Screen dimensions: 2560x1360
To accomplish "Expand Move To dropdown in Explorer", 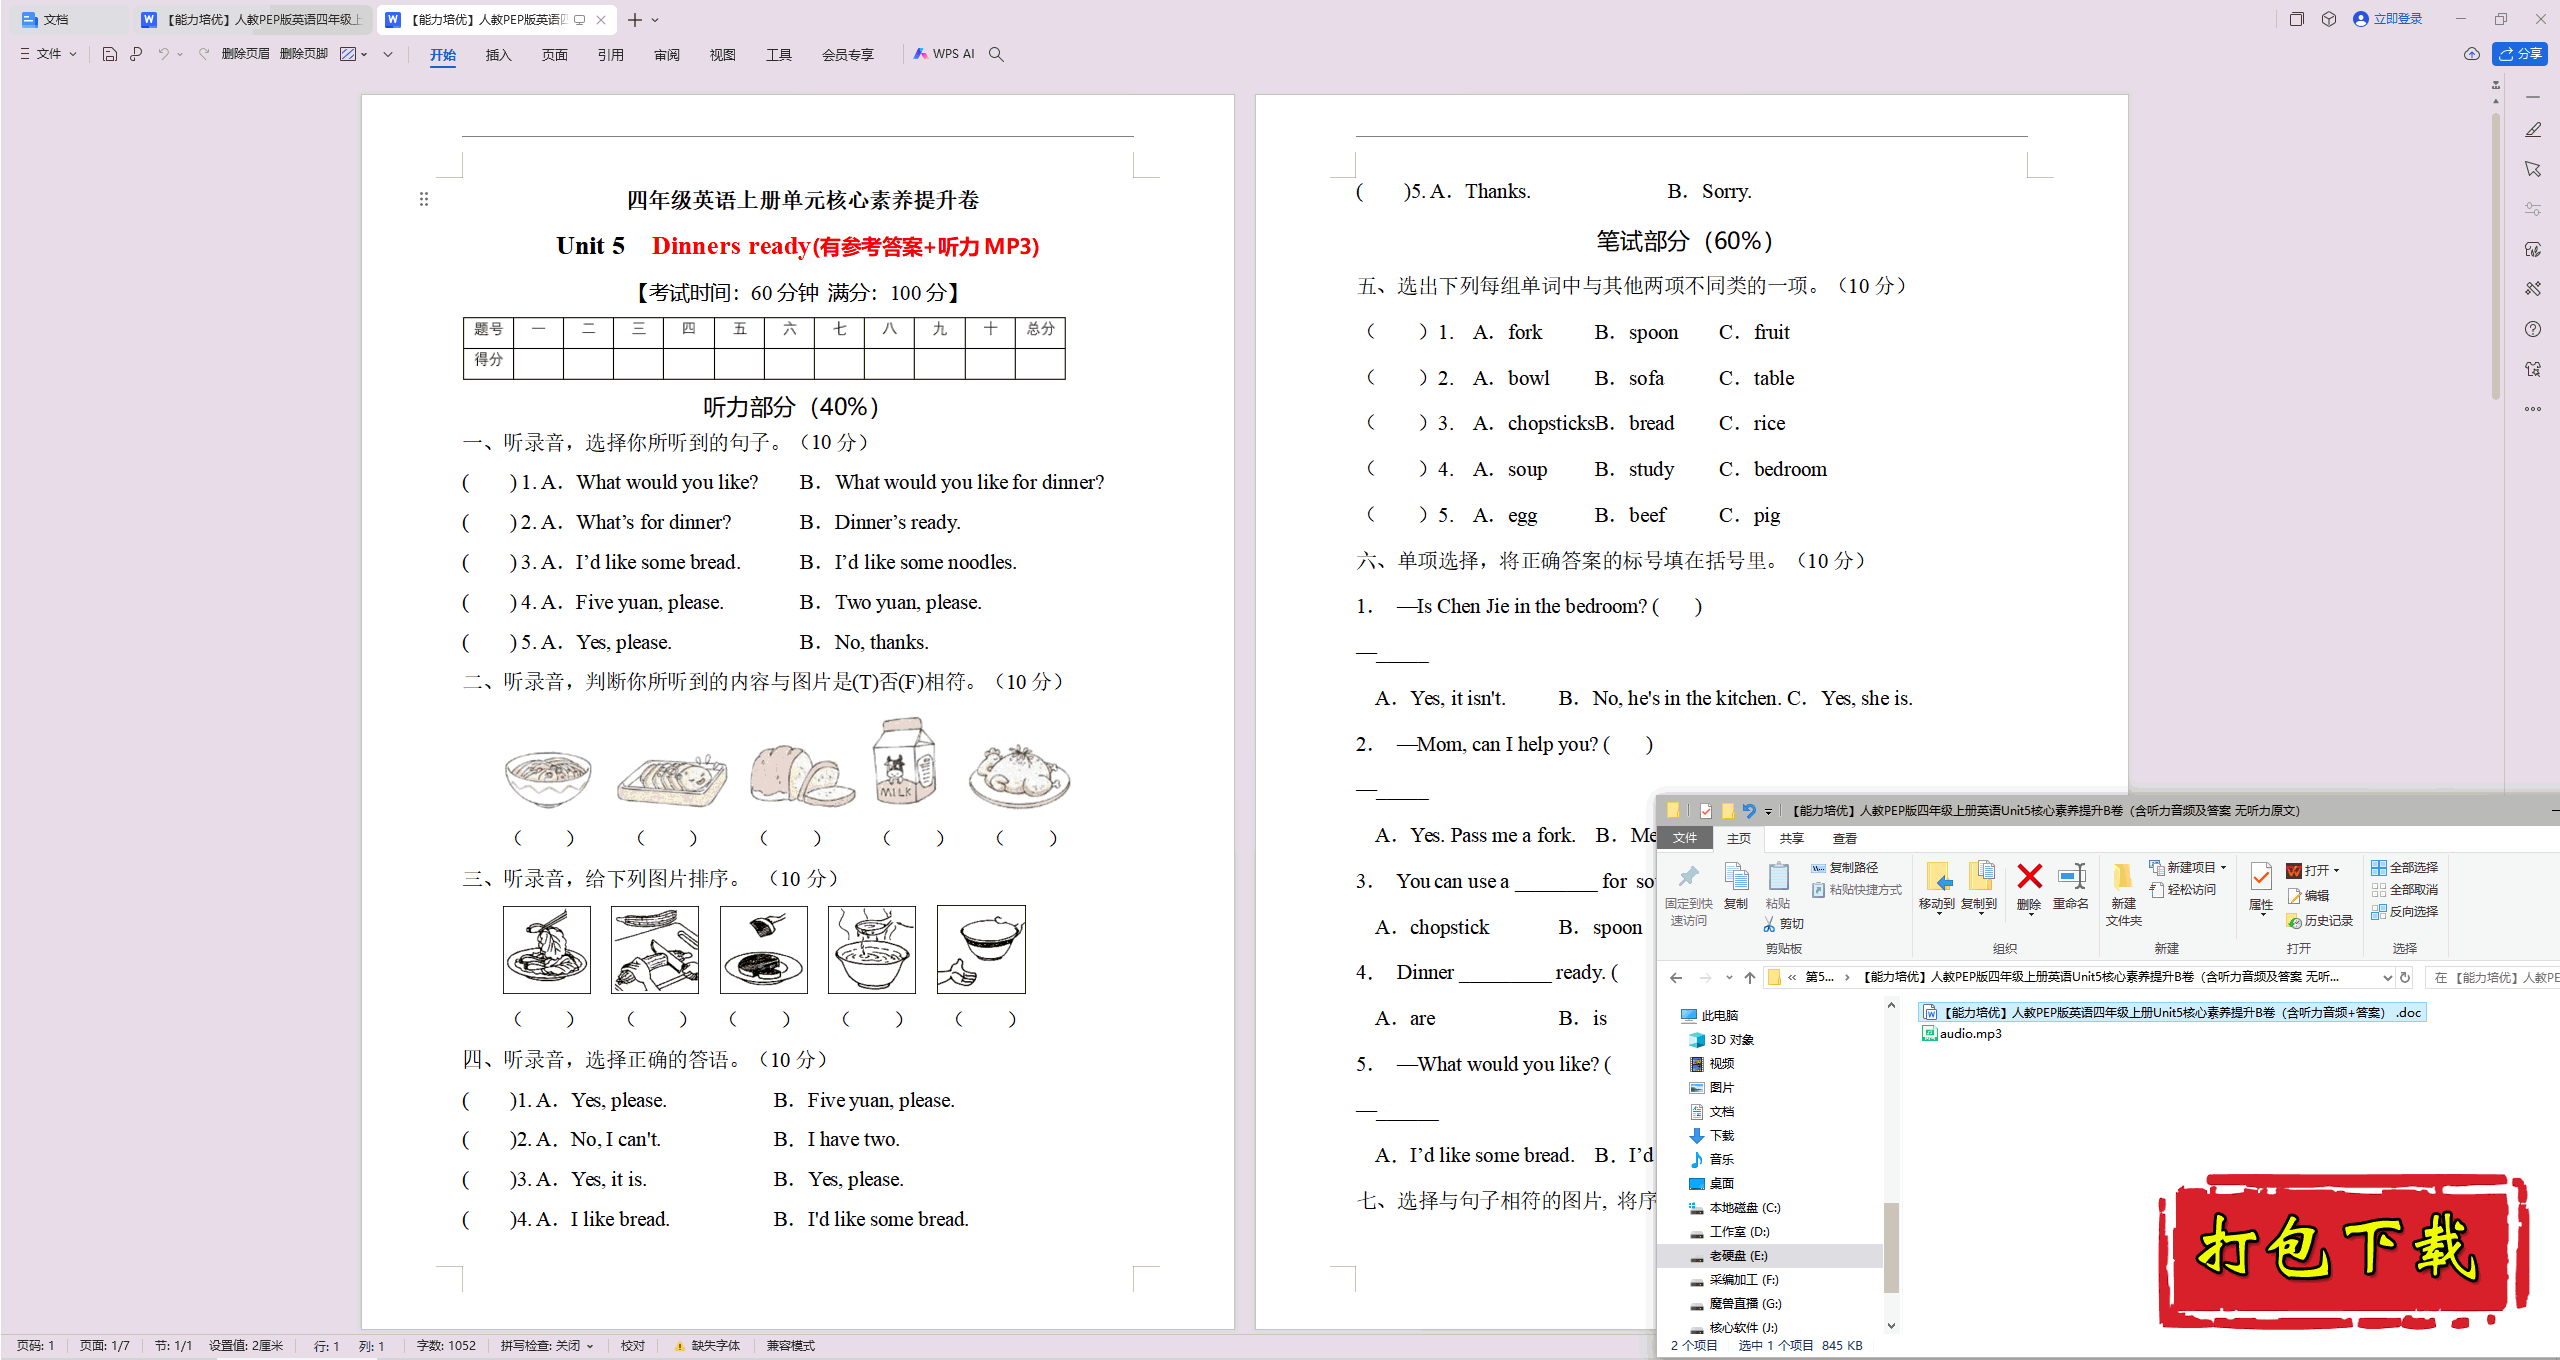I will (x=1937, y=913).
